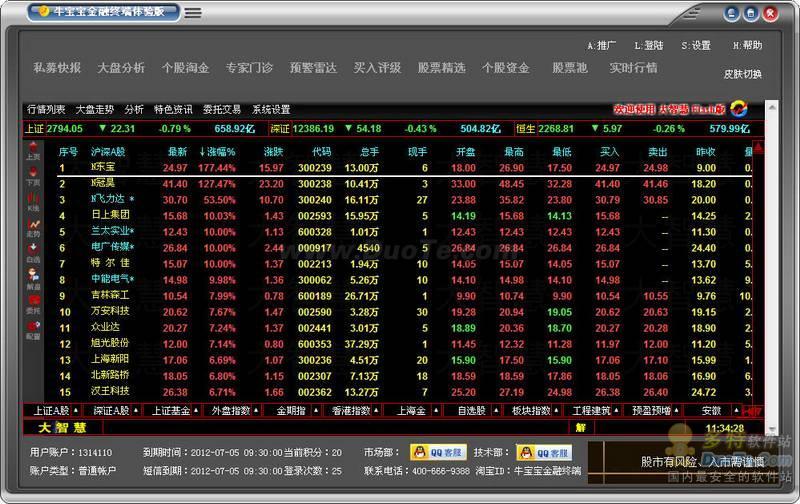This screenshot has width=800, height=504.
Task: Click the 皮肤切换 skin switch button
Action: (743, 74)
